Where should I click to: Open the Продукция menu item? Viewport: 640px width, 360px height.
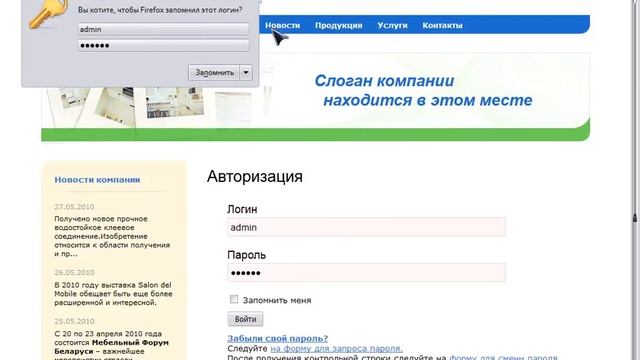tap(339, 25)
